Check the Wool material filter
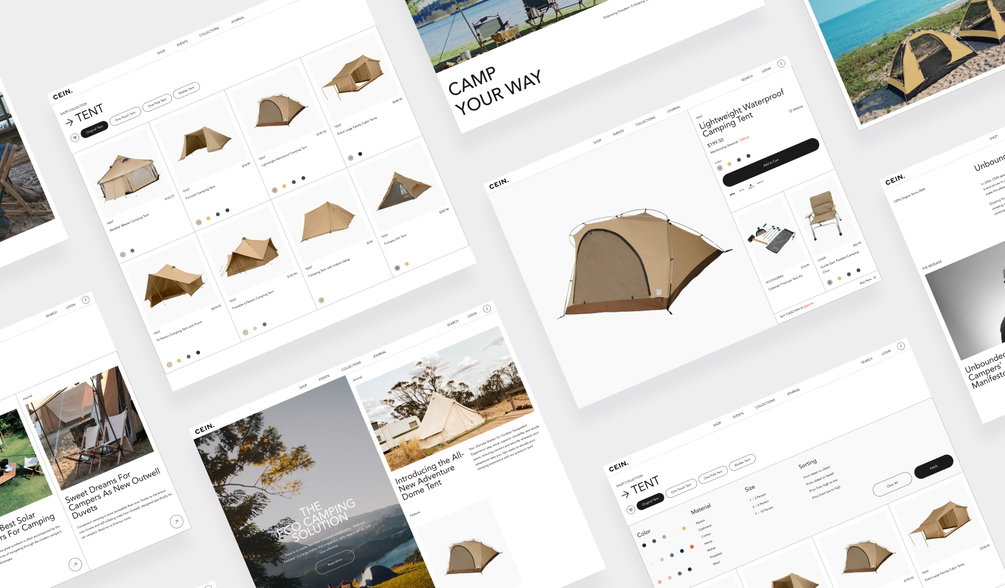This screenshot has height=588, width=1005. (x=716, y=562)
